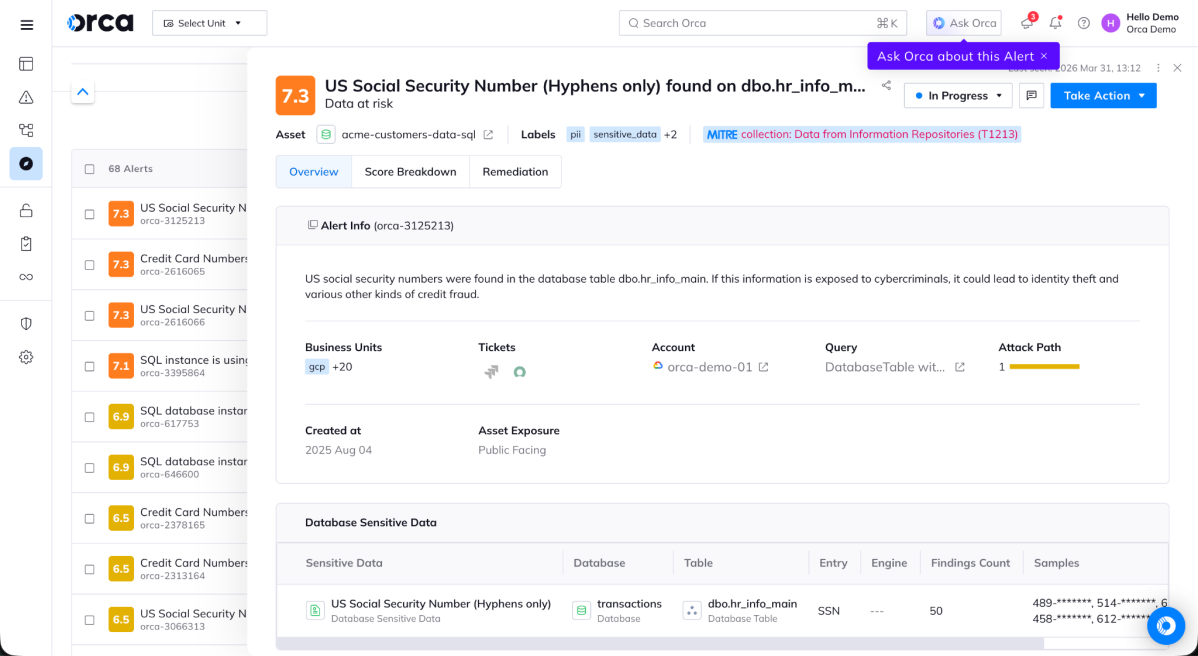Click the Orca logo
Viewport: 1198px width, 656px height.
100,23
